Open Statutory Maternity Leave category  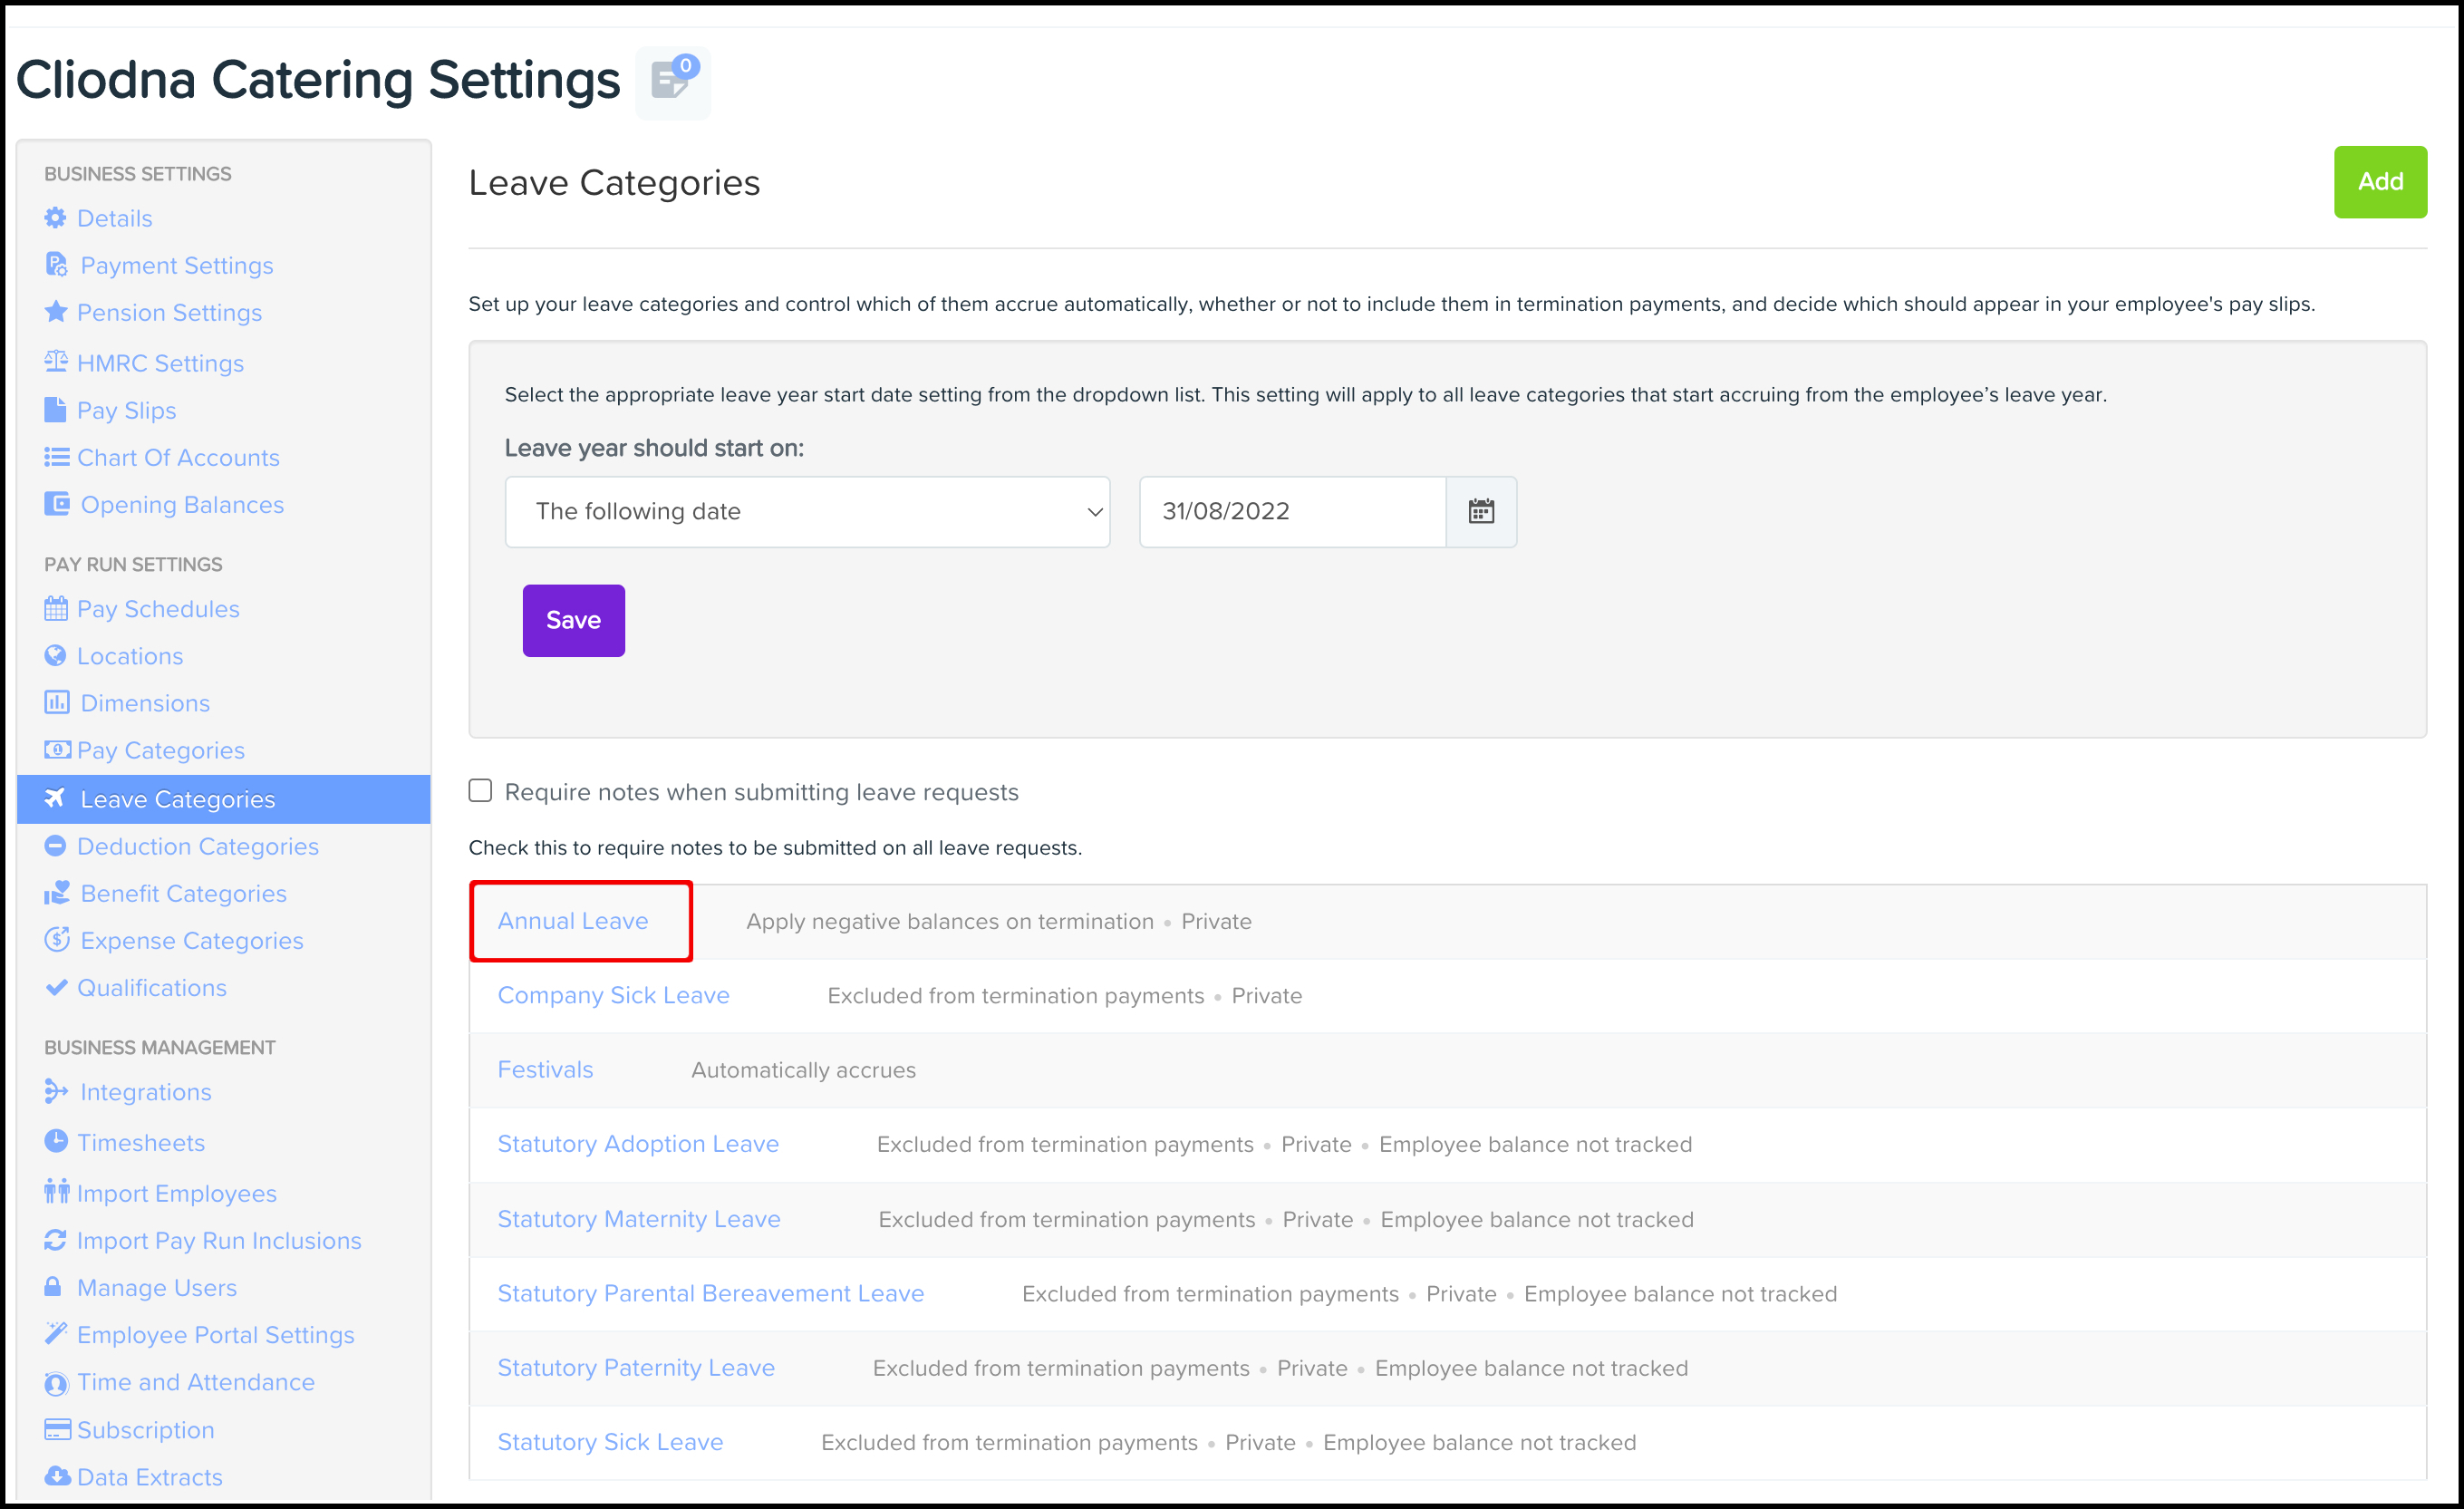(x=638, y=1219)
